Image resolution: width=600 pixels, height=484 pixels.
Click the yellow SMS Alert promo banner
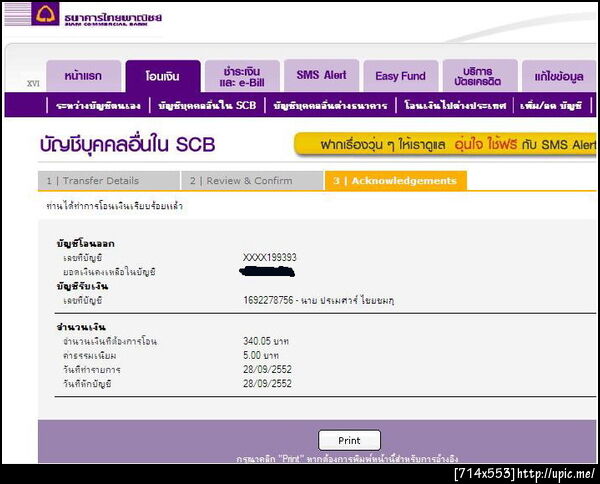coord(445,144)
